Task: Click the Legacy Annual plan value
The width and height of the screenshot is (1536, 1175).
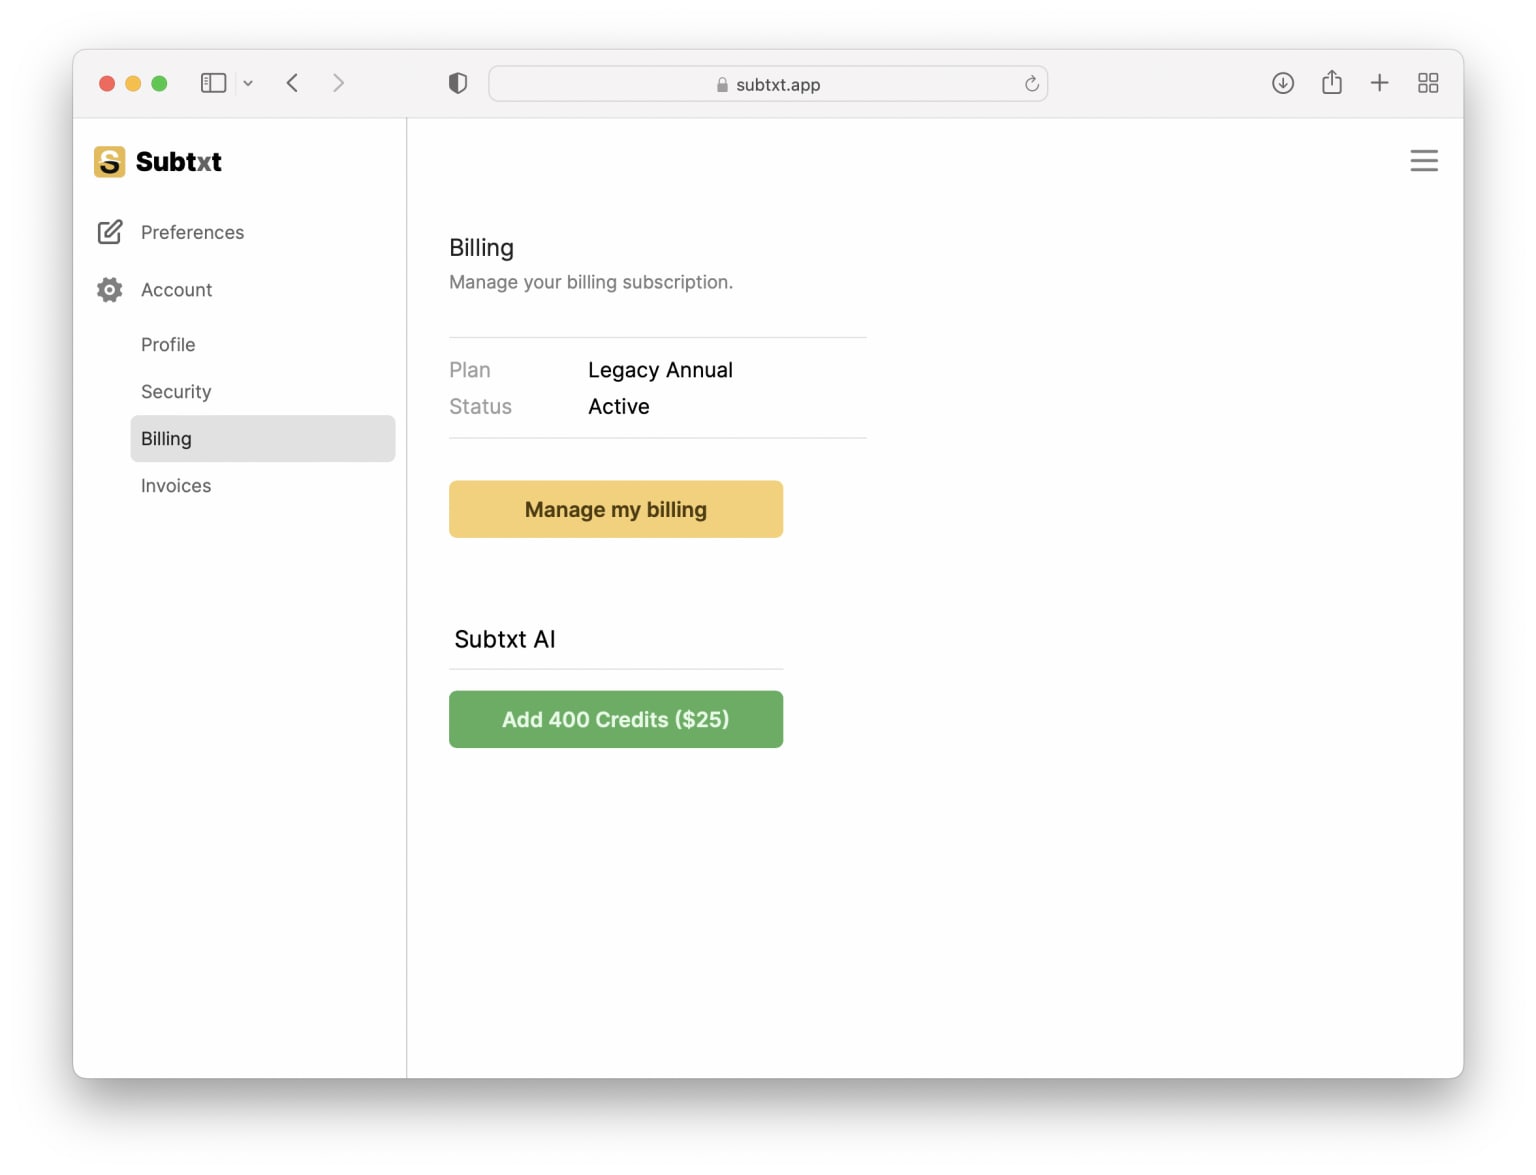Action: tap(660, 370)
